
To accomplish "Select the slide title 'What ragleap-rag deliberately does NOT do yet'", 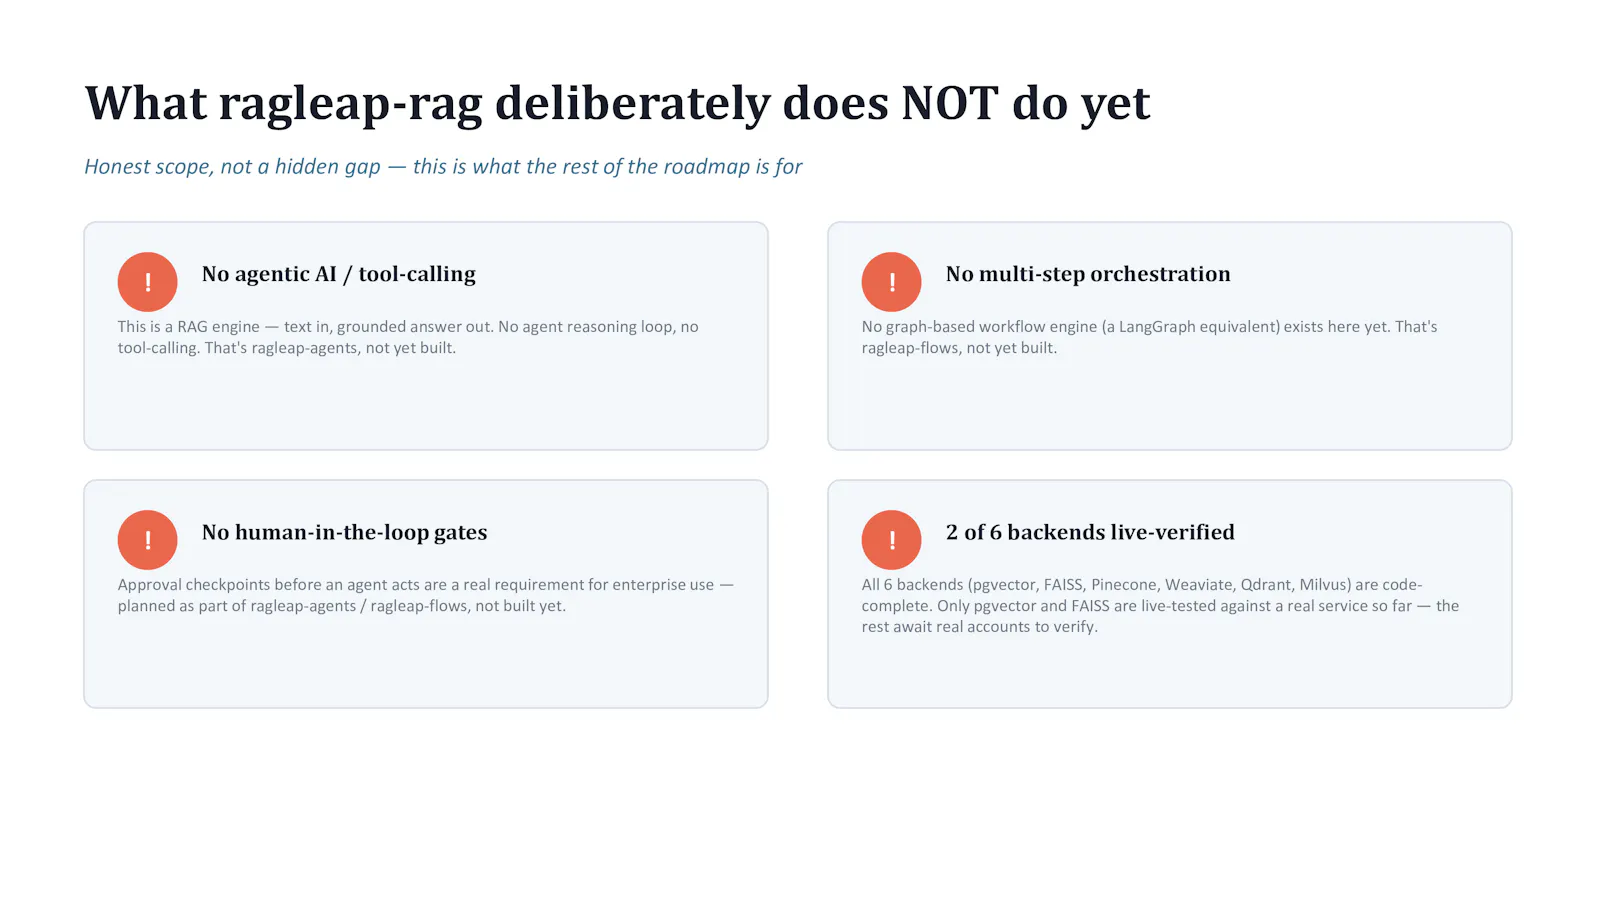I will (x=617, y=104).
